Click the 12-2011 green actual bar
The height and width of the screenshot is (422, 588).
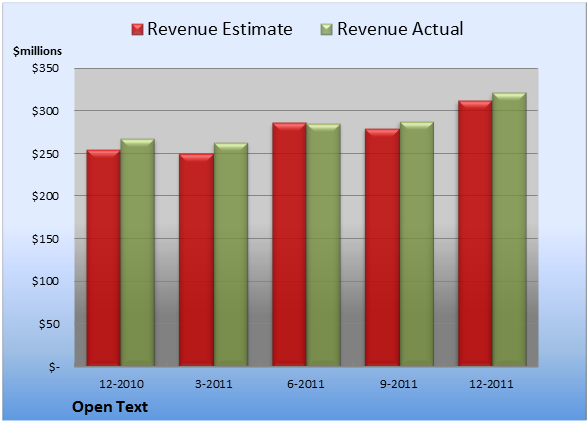click(509, 229)
